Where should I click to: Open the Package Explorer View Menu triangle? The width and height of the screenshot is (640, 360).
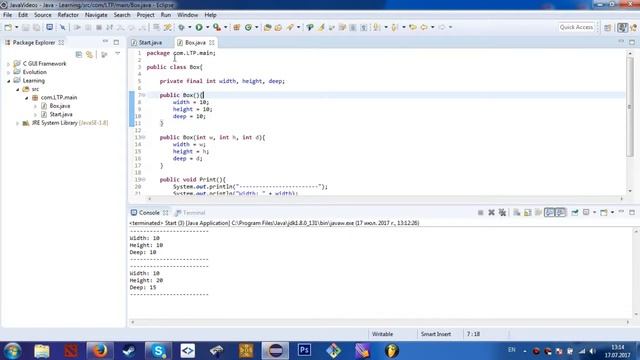(x=118, y=54)
